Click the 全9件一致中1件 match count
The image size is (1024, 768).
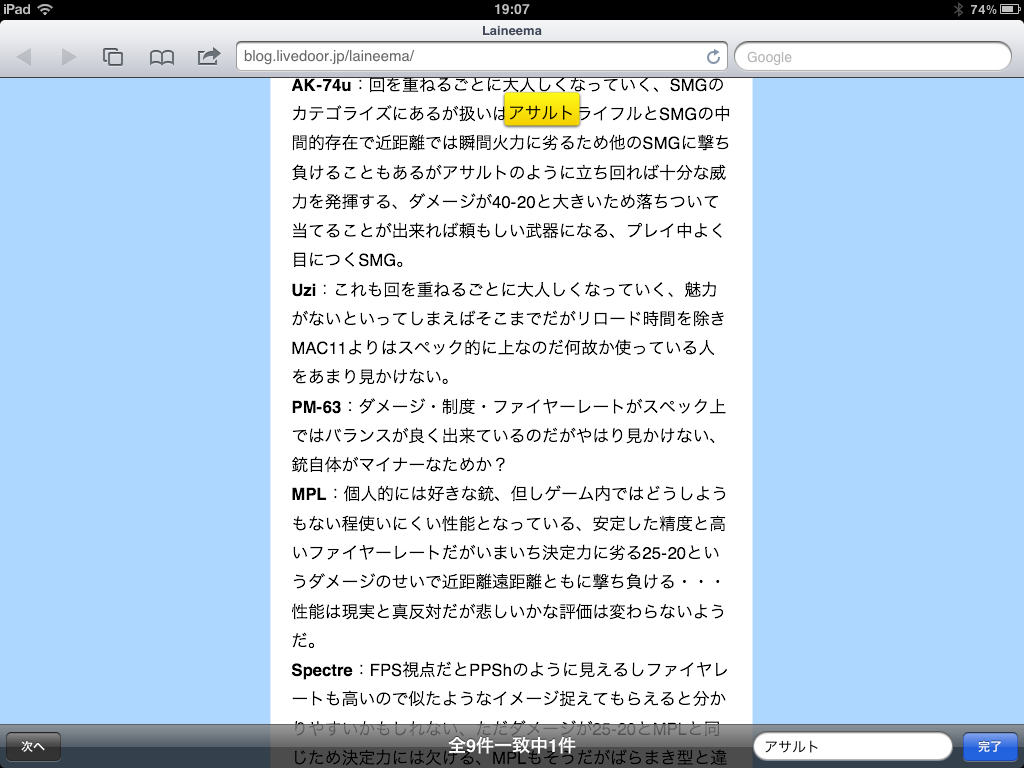511,745
